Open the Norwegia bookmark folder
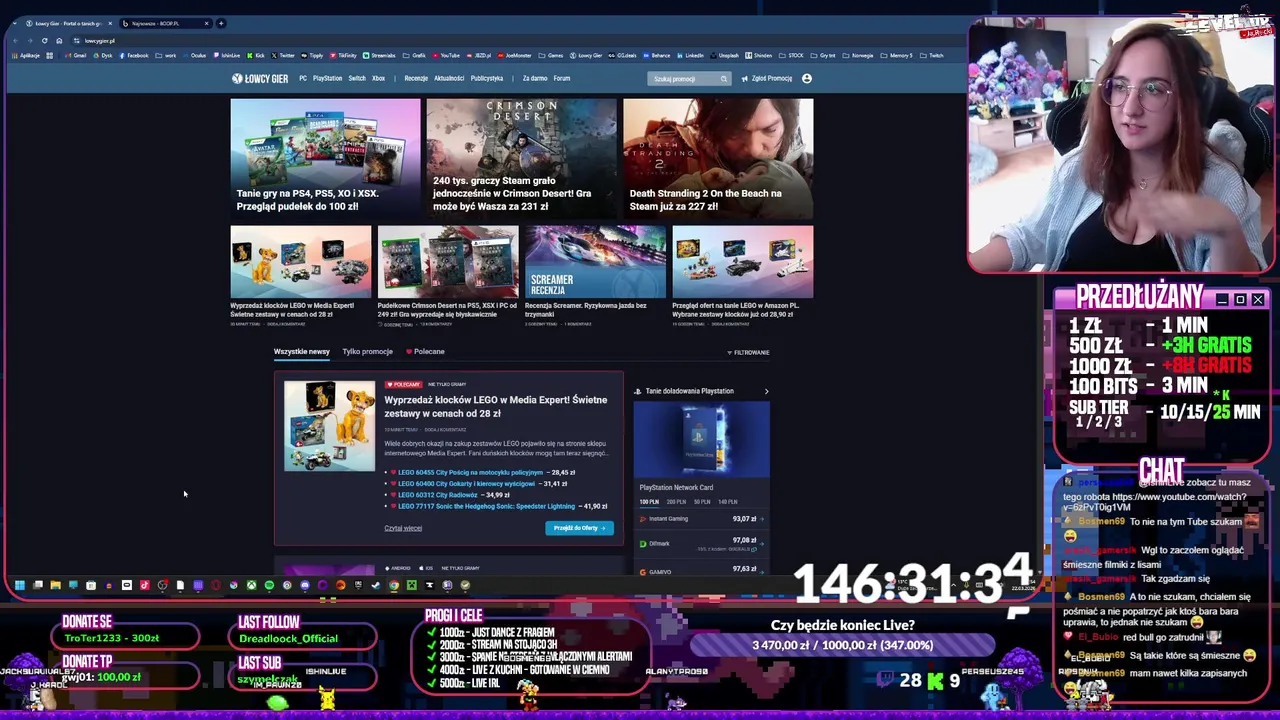Image resolution: width=1280 pixels, height=720 pixels. coord(858,55)
